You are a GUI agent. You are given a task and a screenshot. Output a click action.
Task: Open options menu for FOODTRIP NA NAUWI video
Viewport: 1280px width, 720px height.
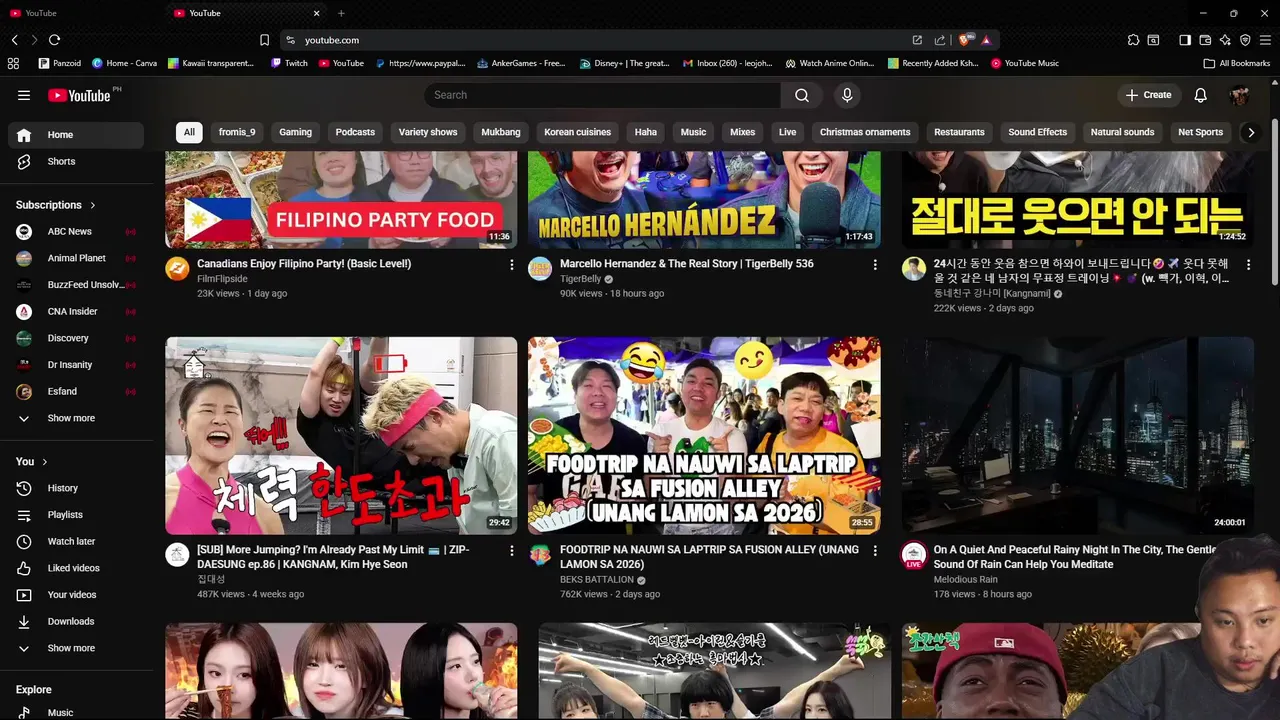click(875, 551)
